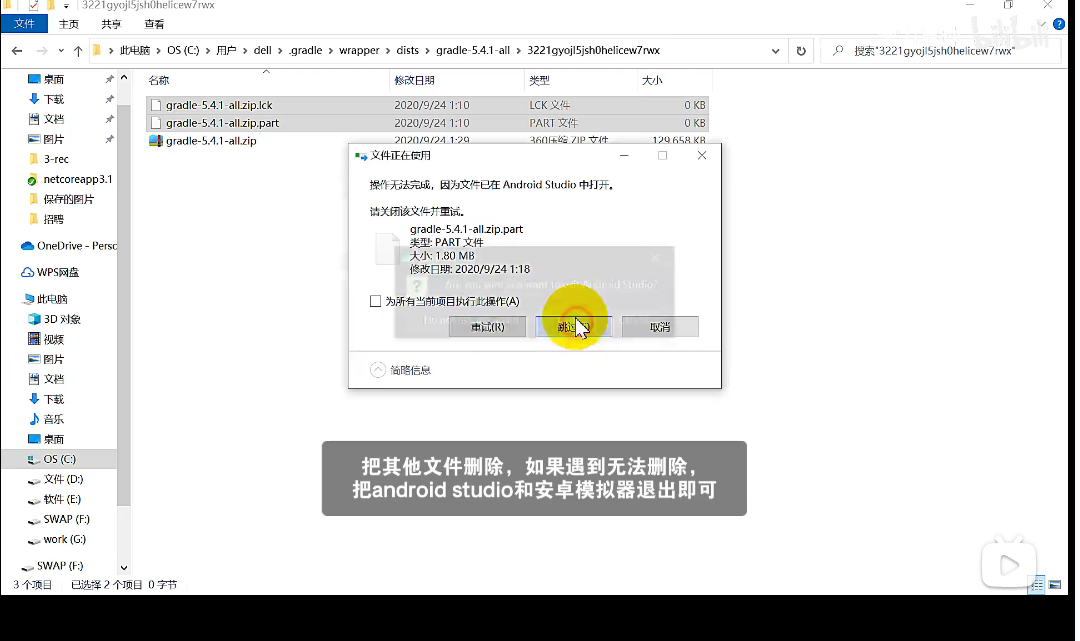The width and height of the screenshot is (1080, 641).
Task: Click the sidebar scrollbar up arrow
Action: (124, 78)
